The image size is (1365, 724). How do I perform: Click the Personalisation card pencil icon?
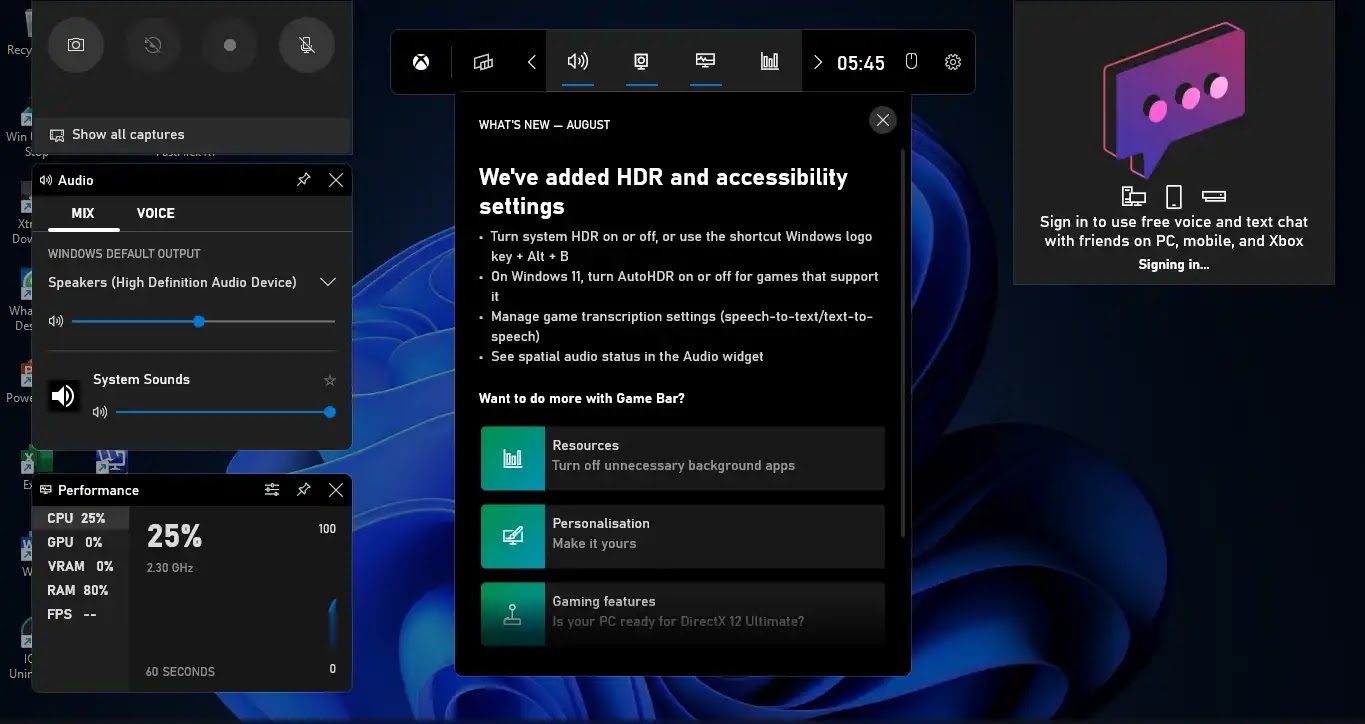(x=513, y=536)
